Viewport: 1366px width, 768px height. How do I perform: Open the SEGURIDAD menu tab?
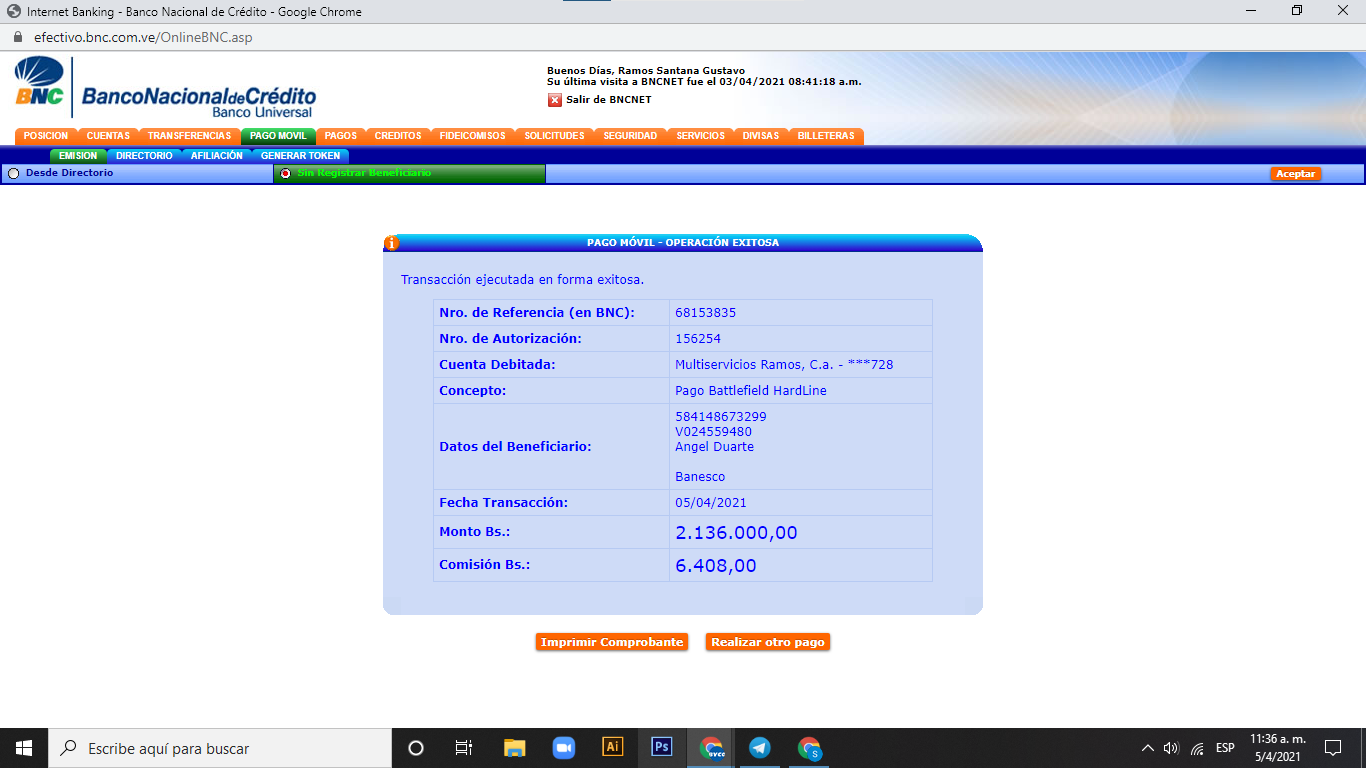pos(630,136)
